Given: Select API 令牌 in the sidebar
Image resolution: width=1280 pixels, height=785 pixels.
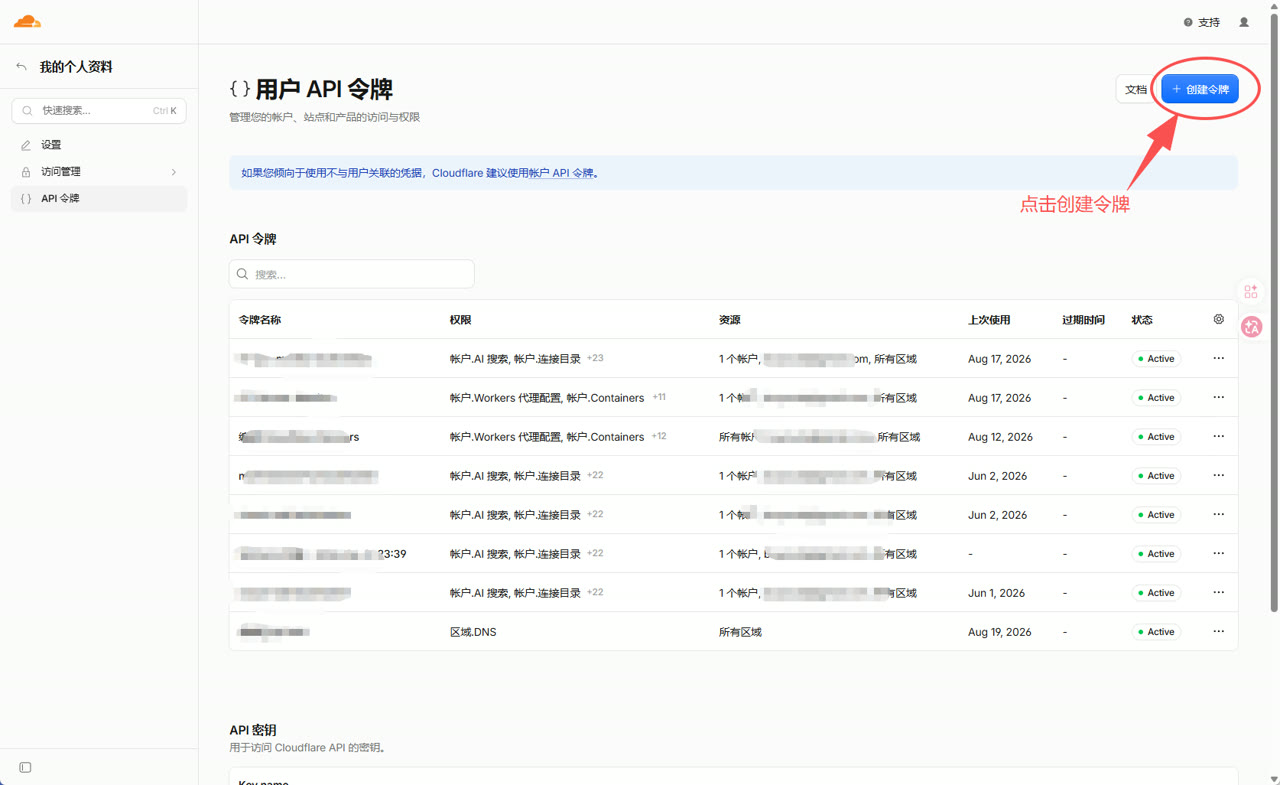Looking at the screenshot, I should 99,199.
